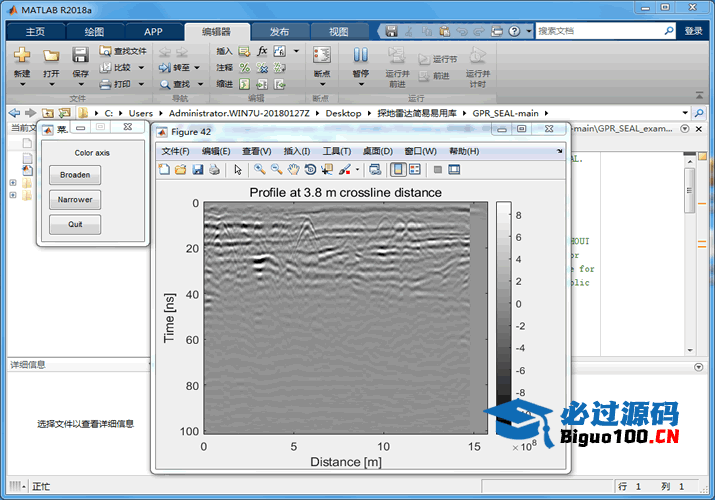Click the Figure 42 save icon
The image size is (715, 500).
point(197,170)
